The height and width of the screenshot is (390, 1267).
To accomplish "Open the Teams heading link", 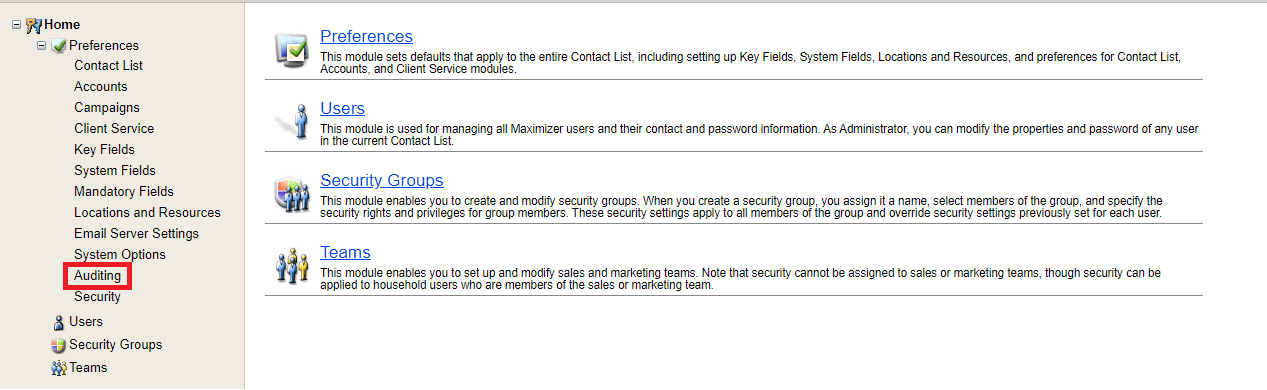I will point(345,252).
